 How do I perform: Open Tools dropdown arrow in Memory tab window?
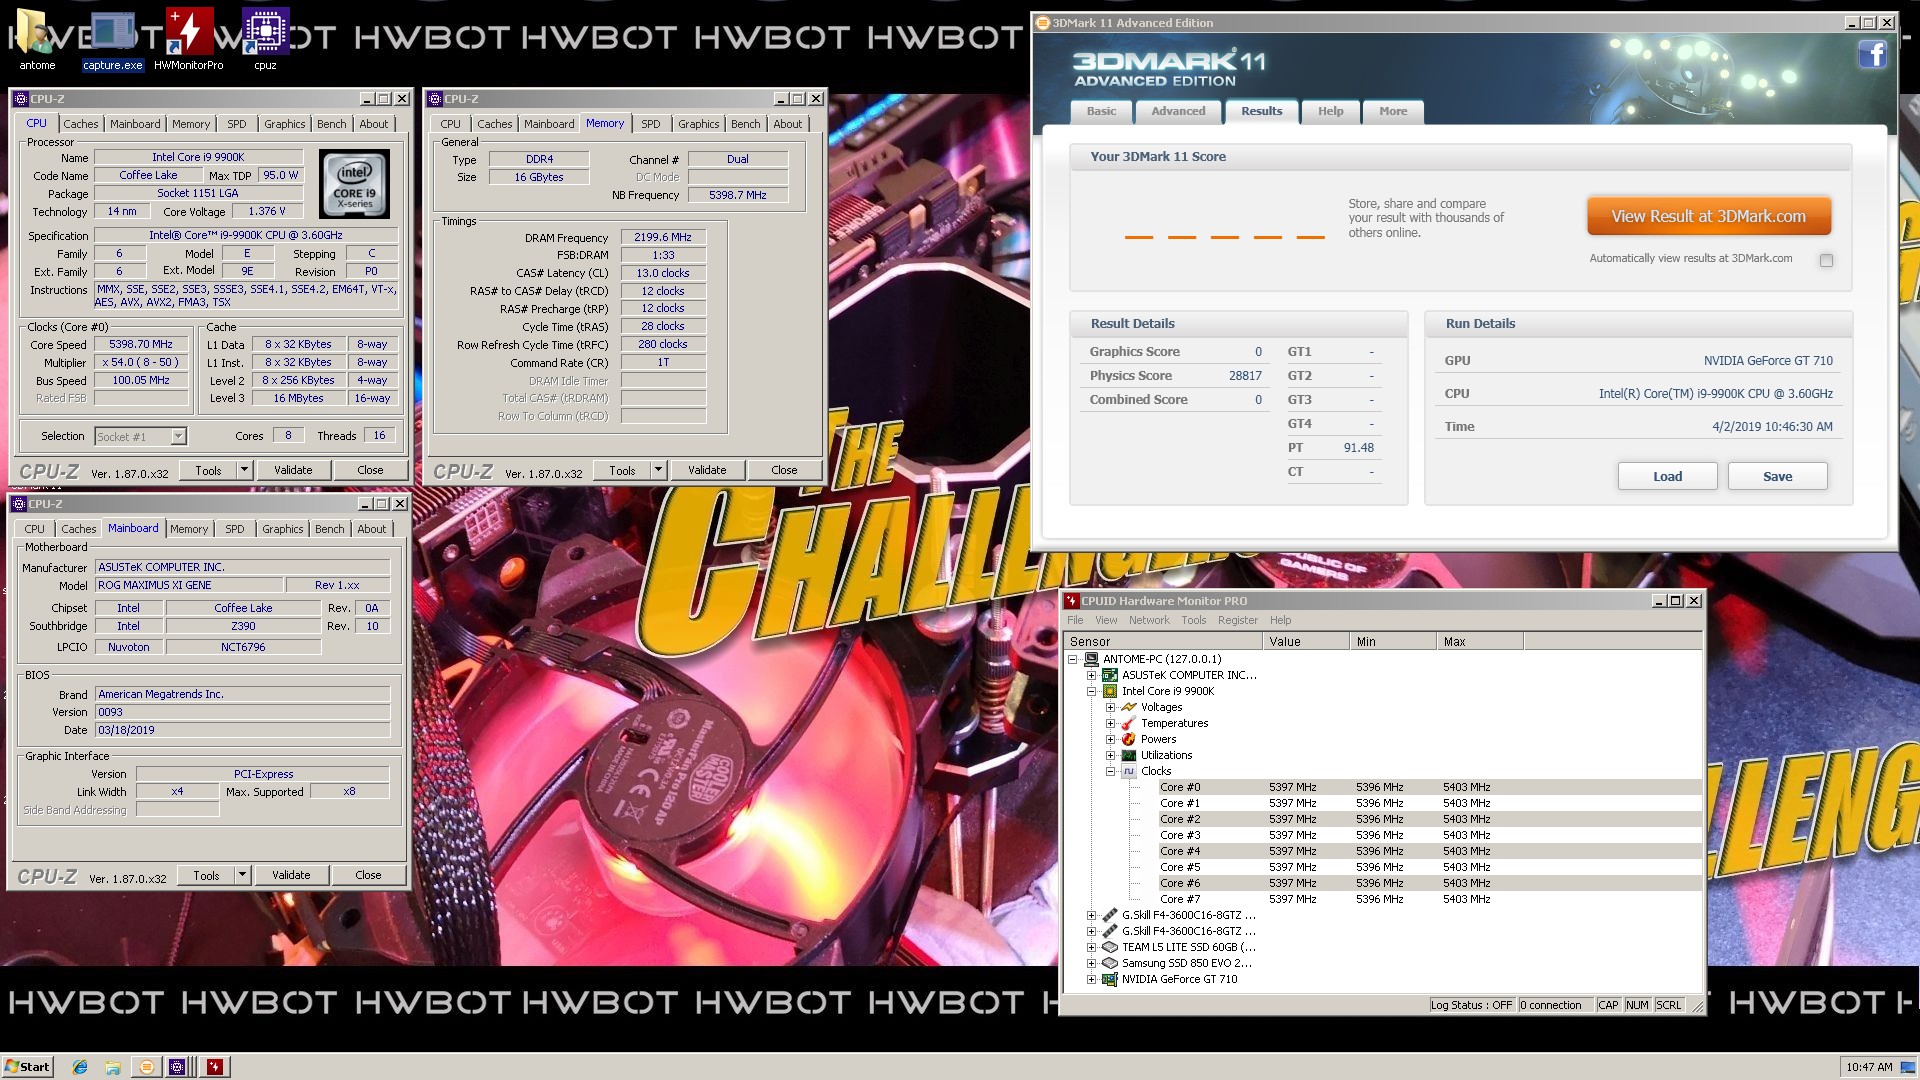tap(658, 470)
